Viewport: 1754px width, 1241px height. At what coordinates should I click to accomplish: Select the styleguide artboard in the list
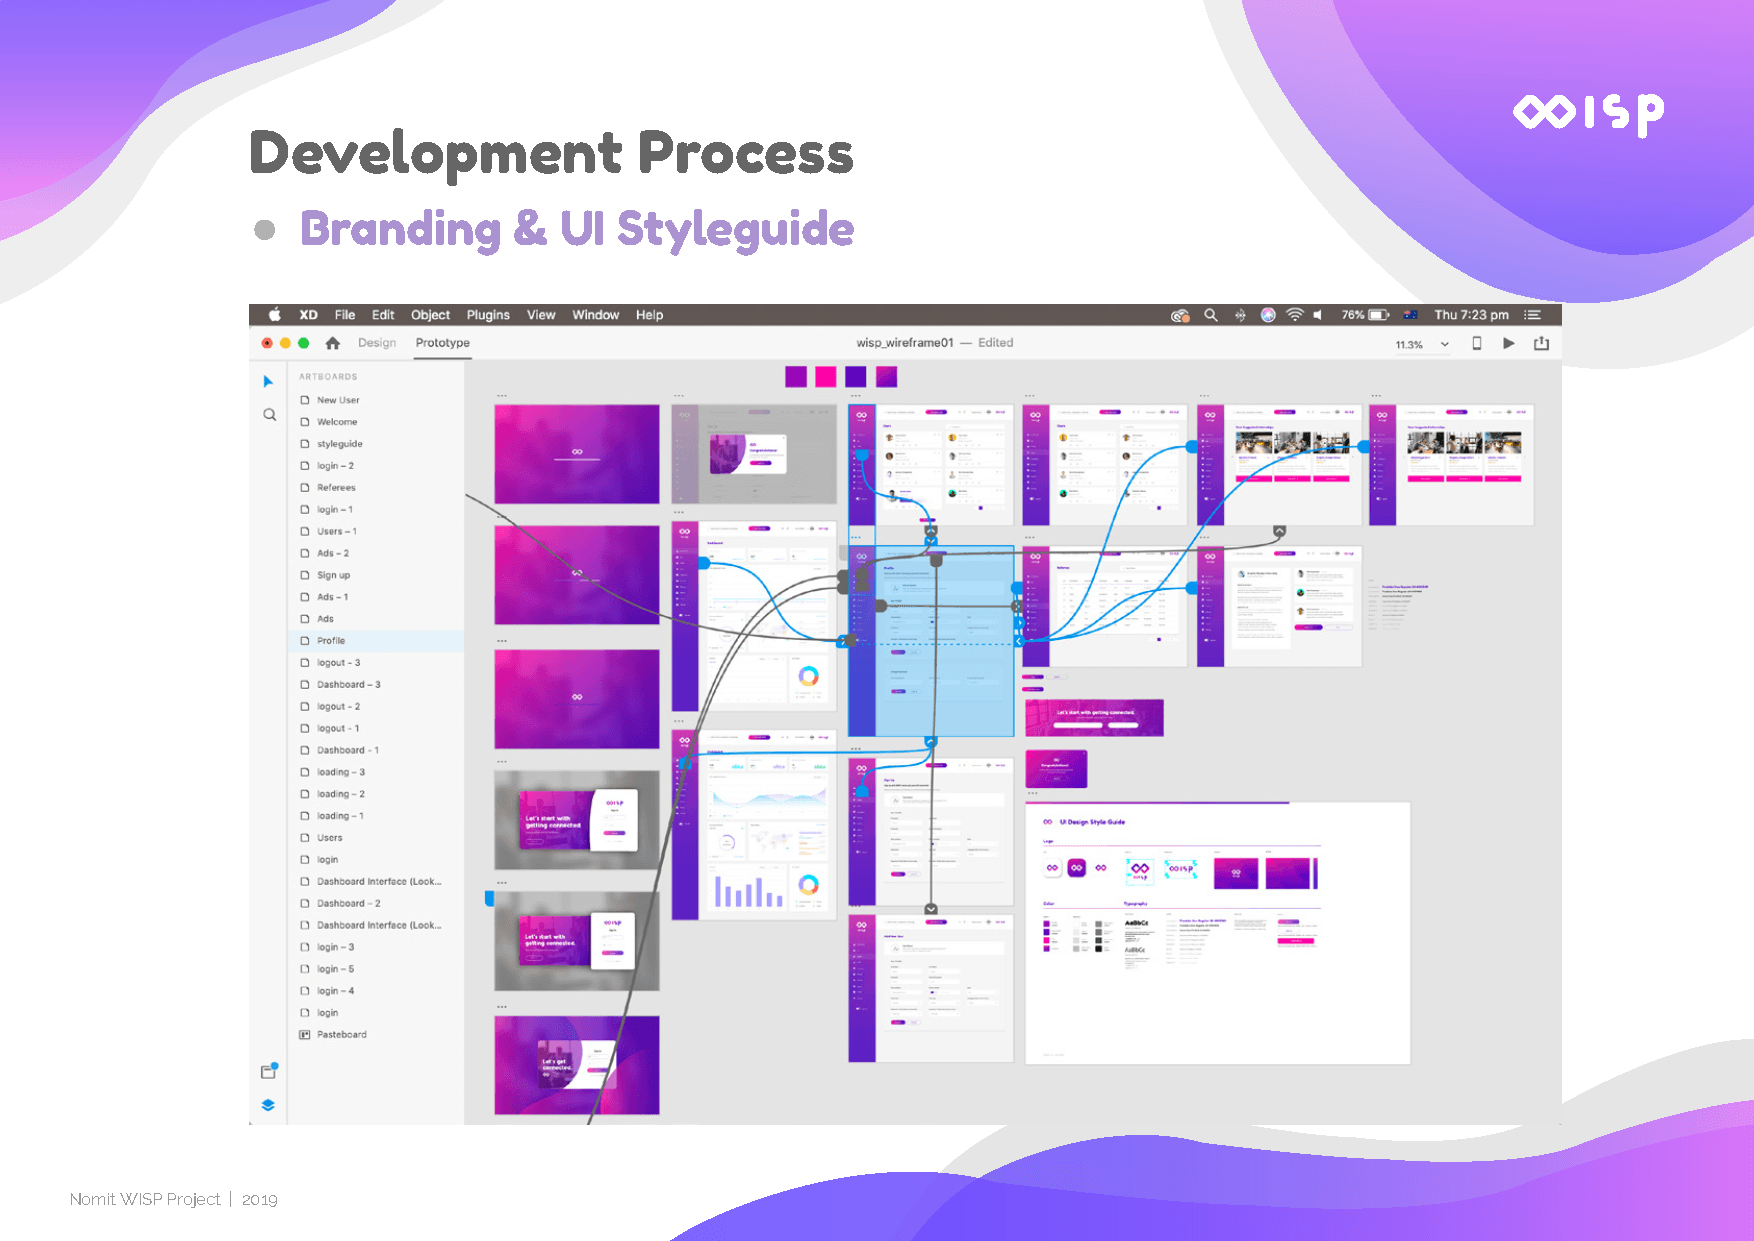pyautogui.click(x=340, y=444)
